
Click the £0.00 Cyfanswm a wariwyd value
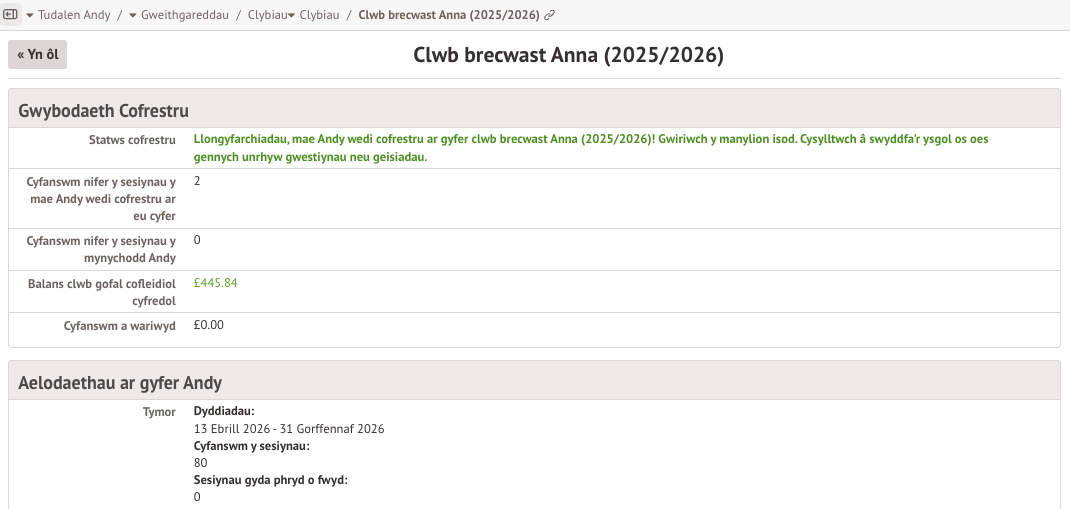pyautogui.click(x=208, y=325)
